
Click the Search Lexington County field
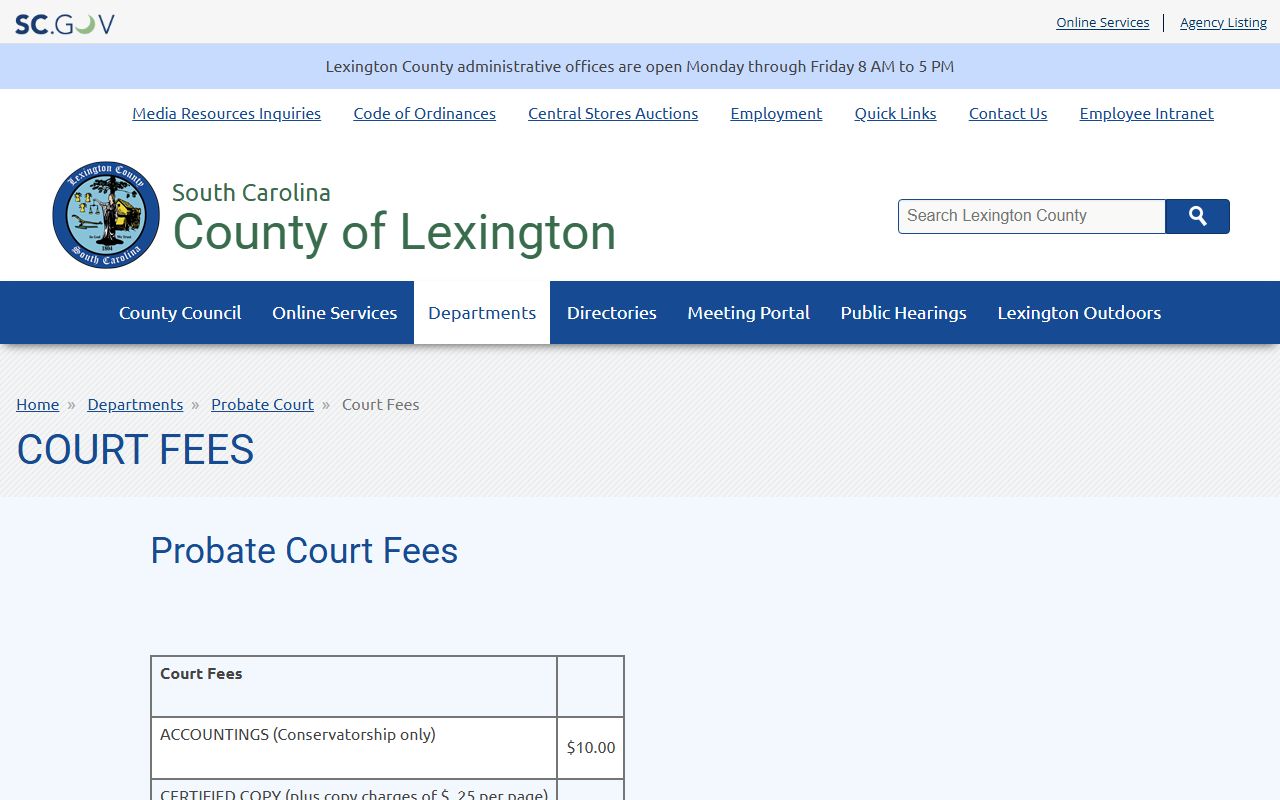1032,216
